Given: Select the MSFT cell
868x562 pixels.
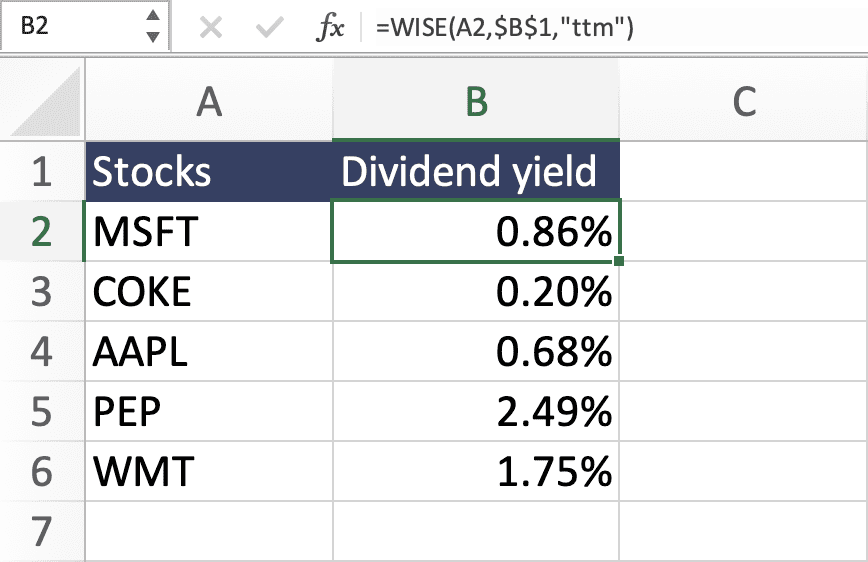Looking at the screenshot, I should 209,232.
